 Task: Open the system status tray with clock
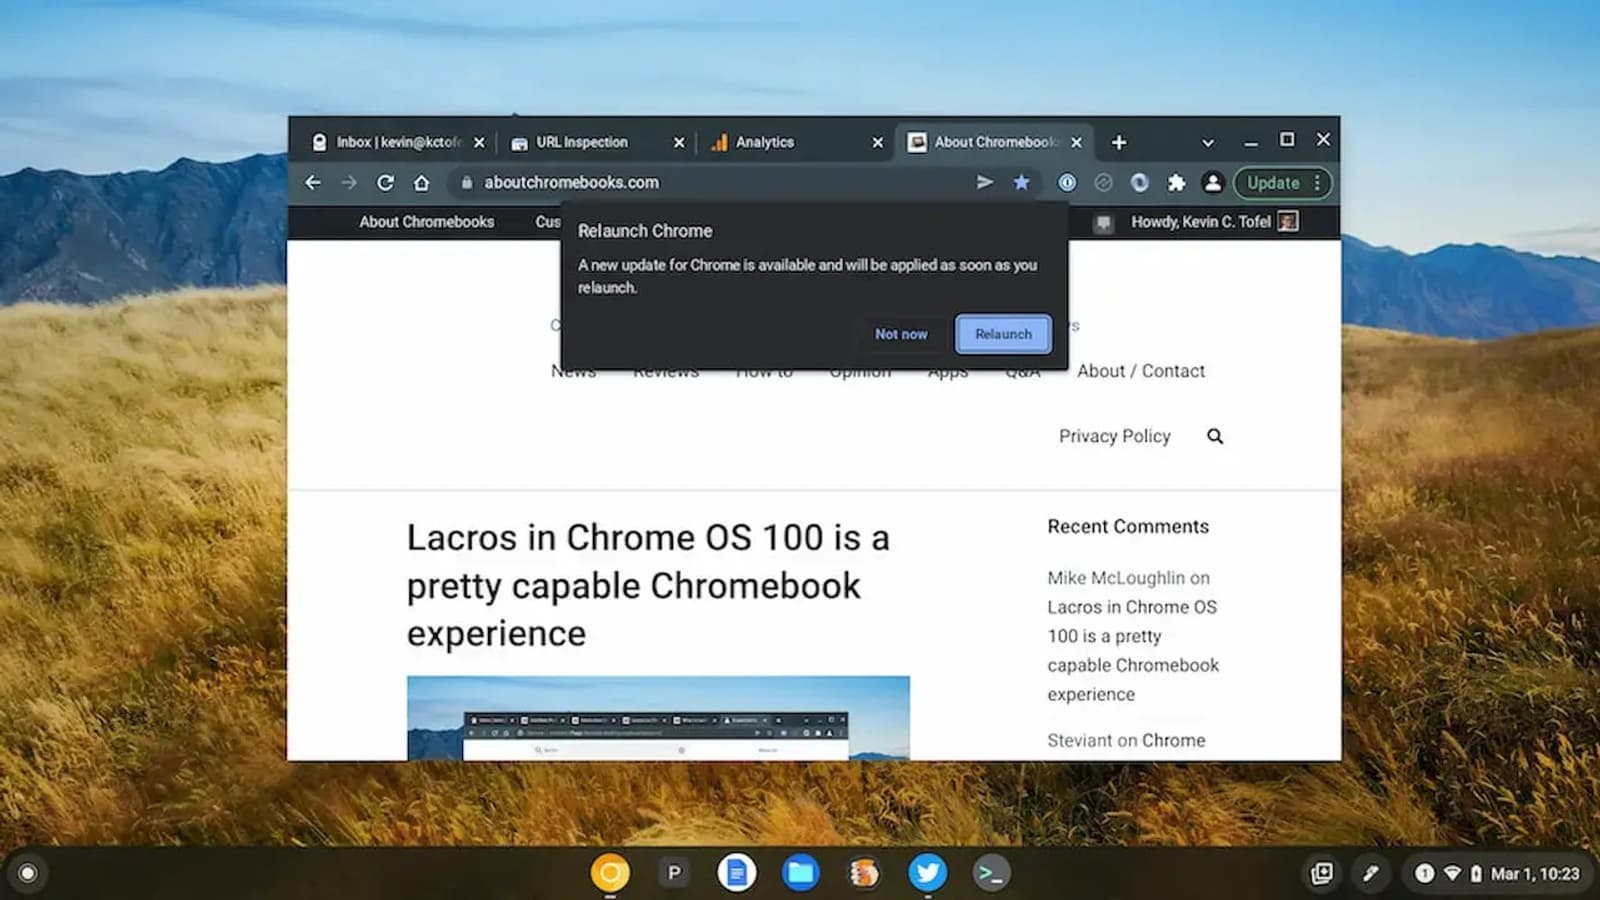[x=1496, y=873]
